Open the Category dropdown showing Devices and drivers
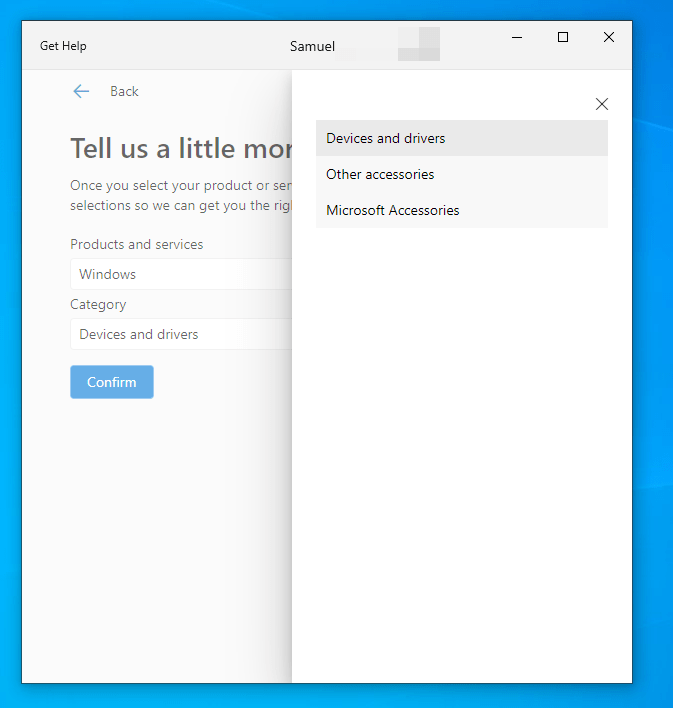Screen dimensions: 673x708 (x=181, y=334)
